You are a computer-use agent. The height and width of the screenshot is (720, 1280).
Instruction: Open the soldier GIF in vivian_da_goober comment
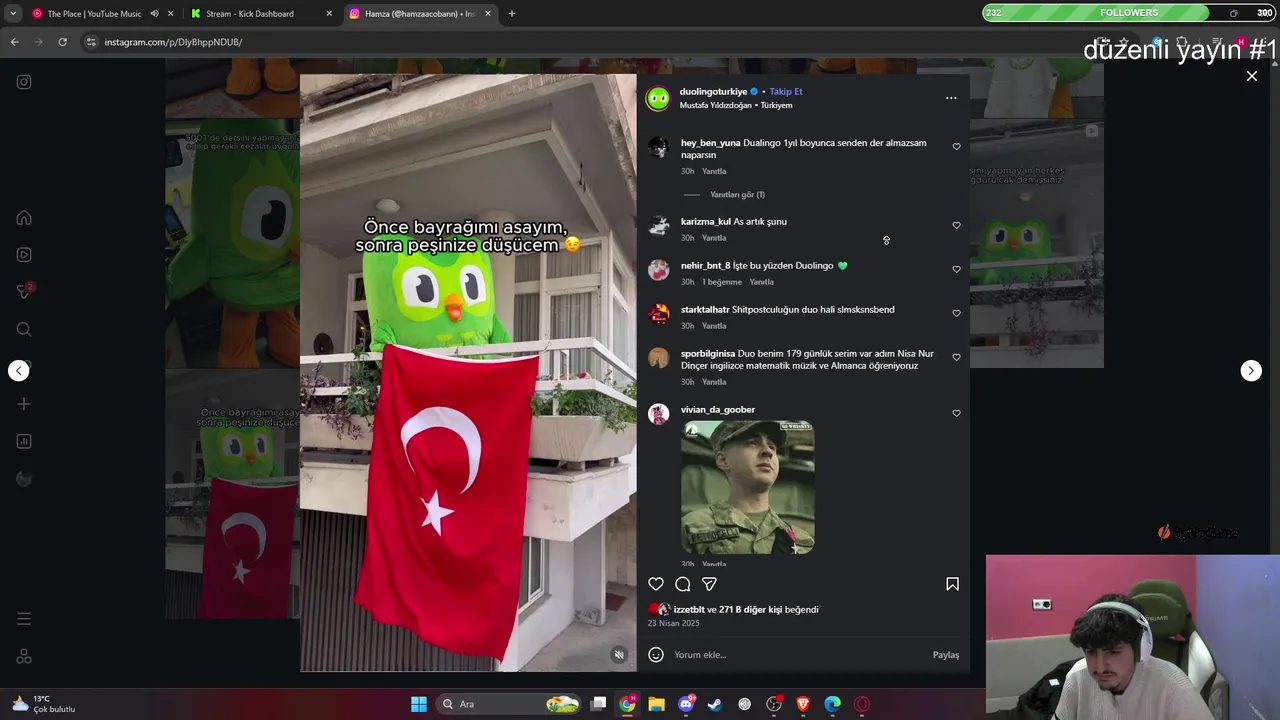[x=748, y=487]
